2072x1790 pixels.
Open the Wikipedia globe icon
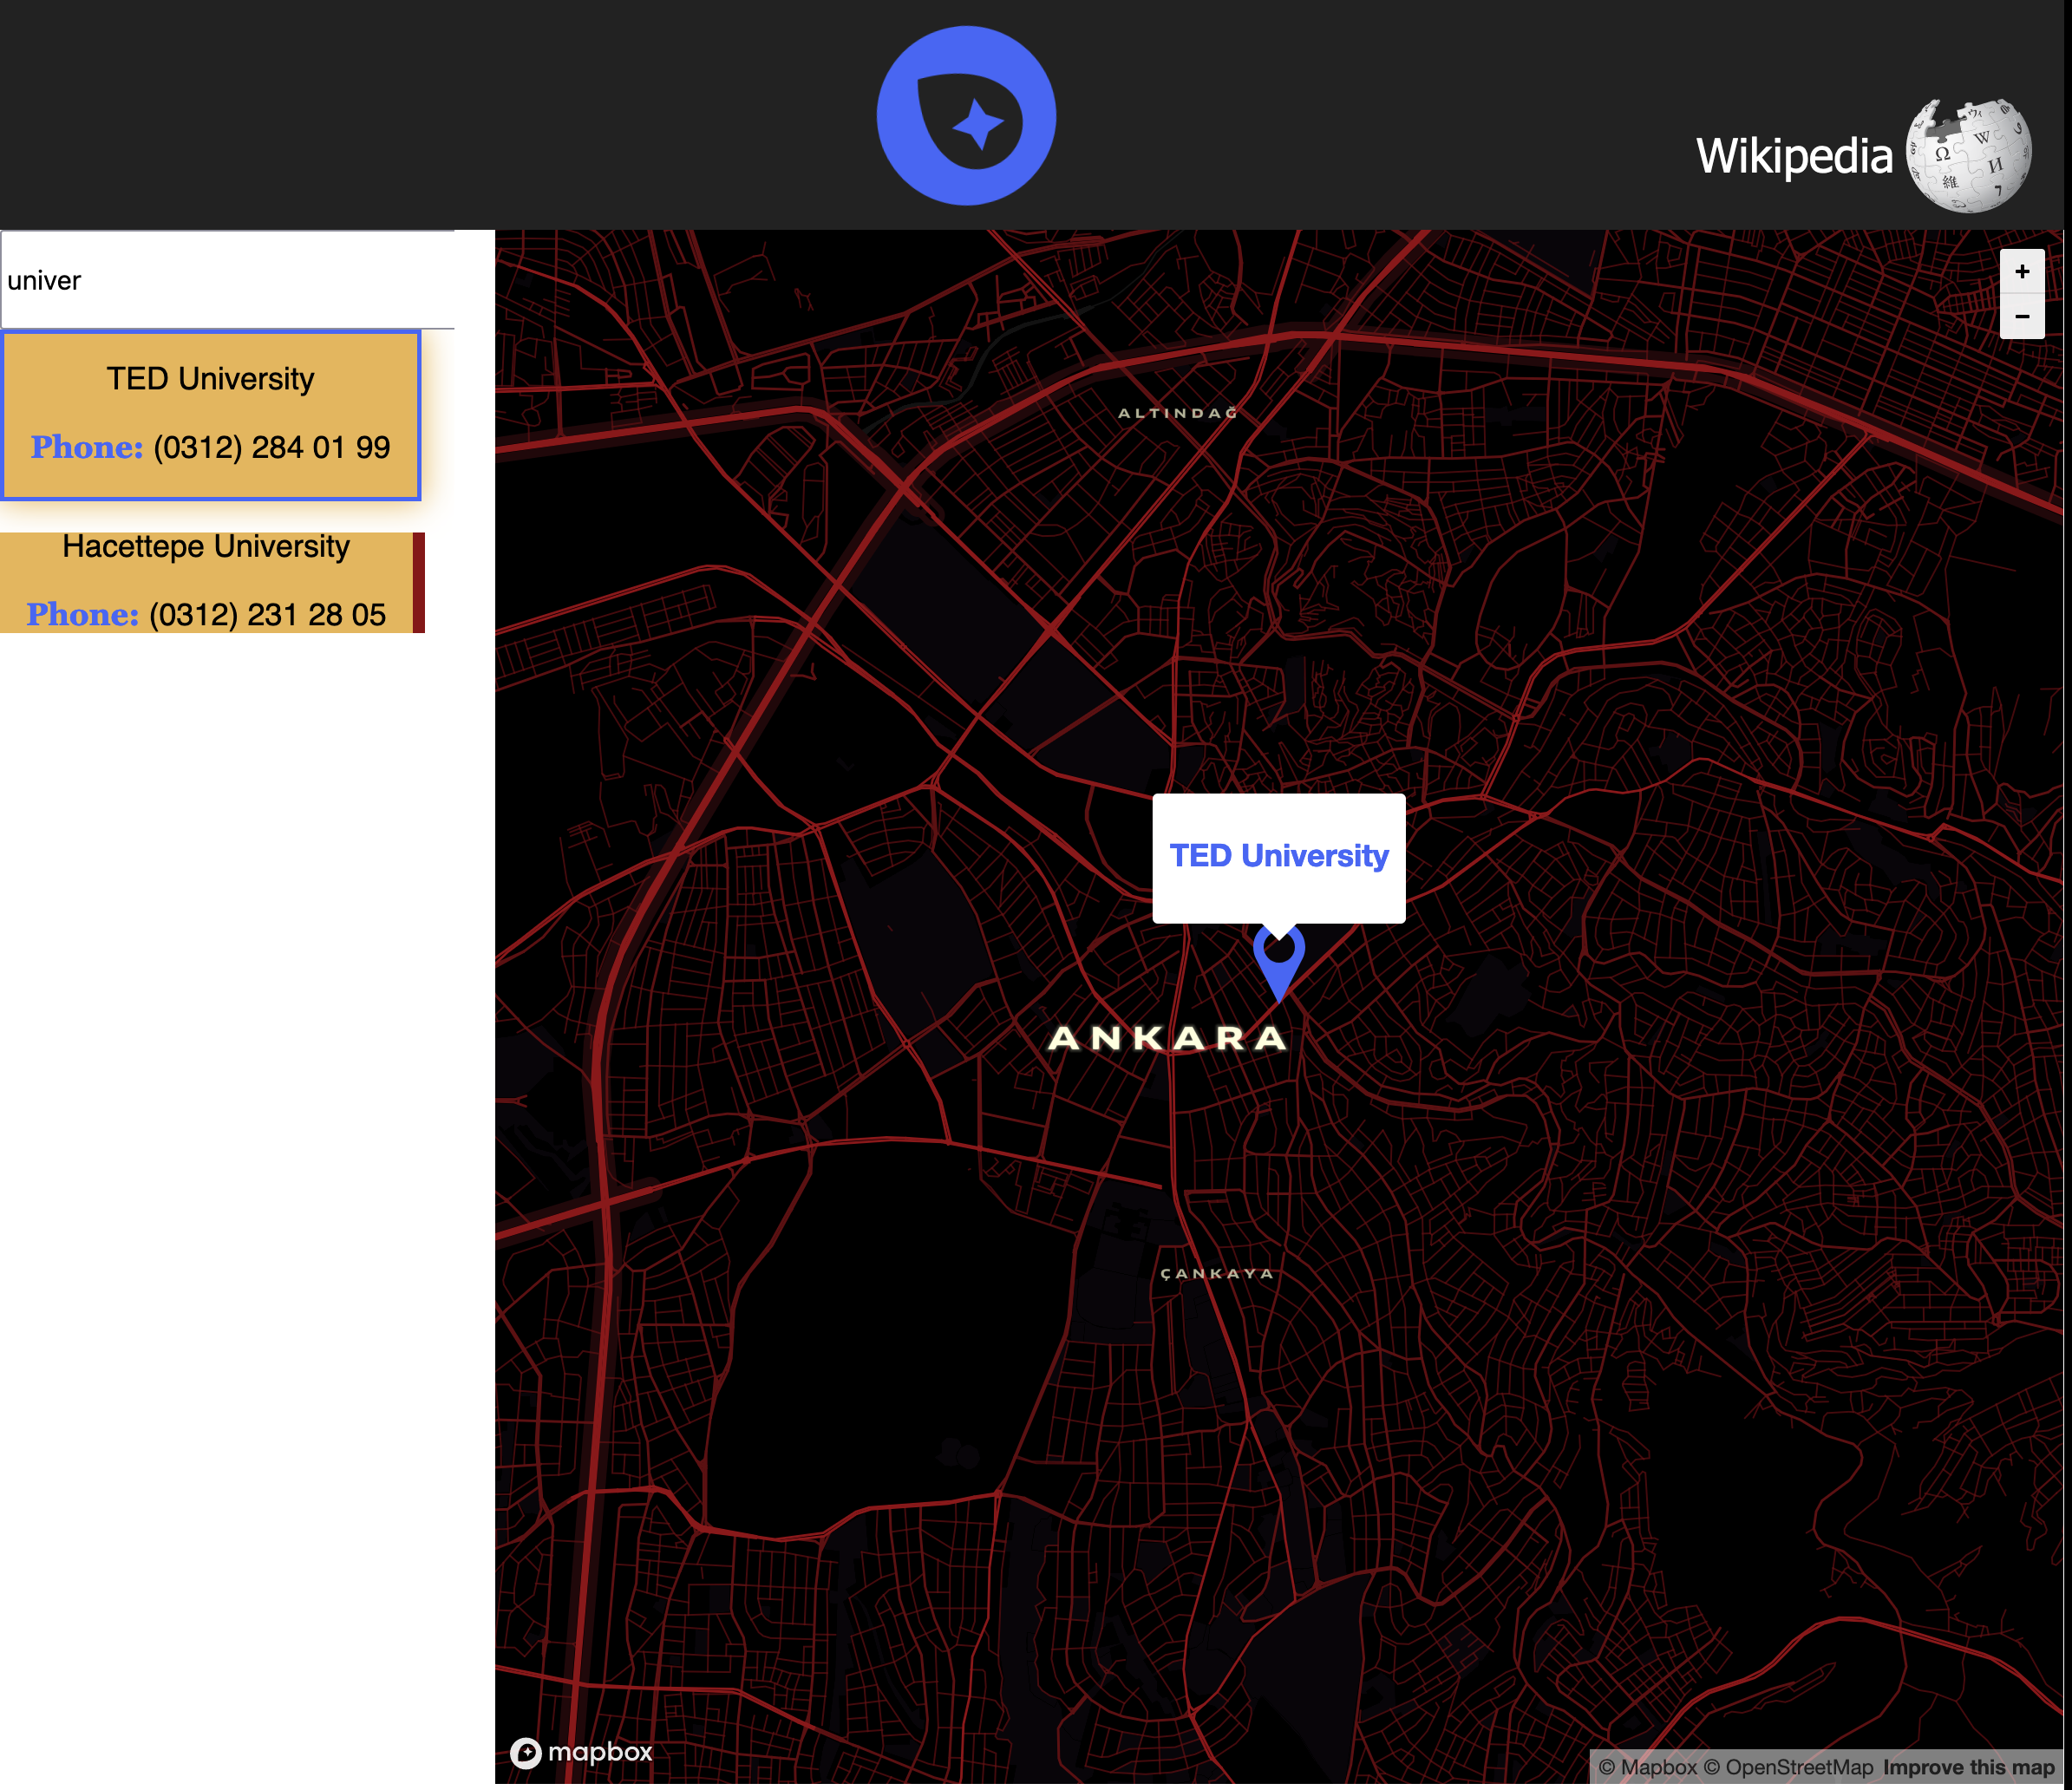(x=1968, y=155)
